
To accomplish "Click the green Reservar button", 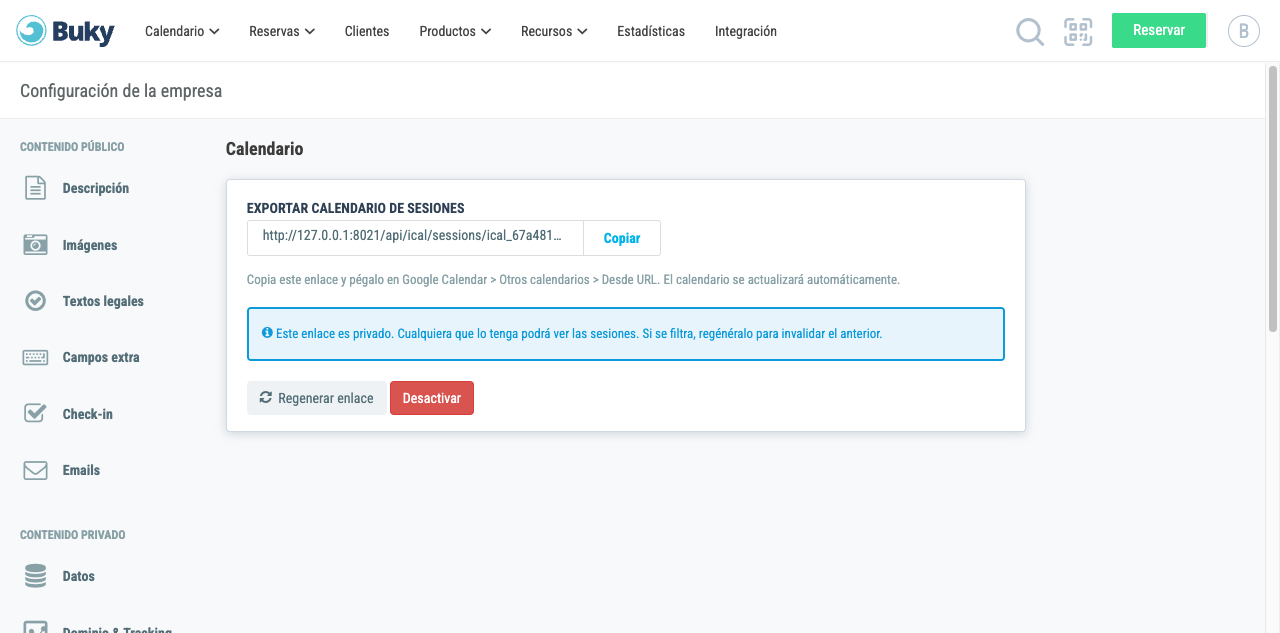I will click(1159, 30).
